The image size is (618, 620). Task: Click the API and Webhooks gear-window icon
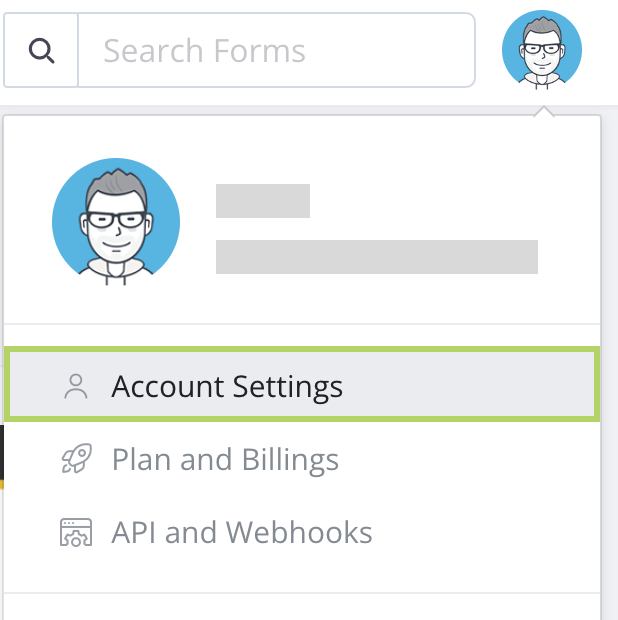pos(76,533)
